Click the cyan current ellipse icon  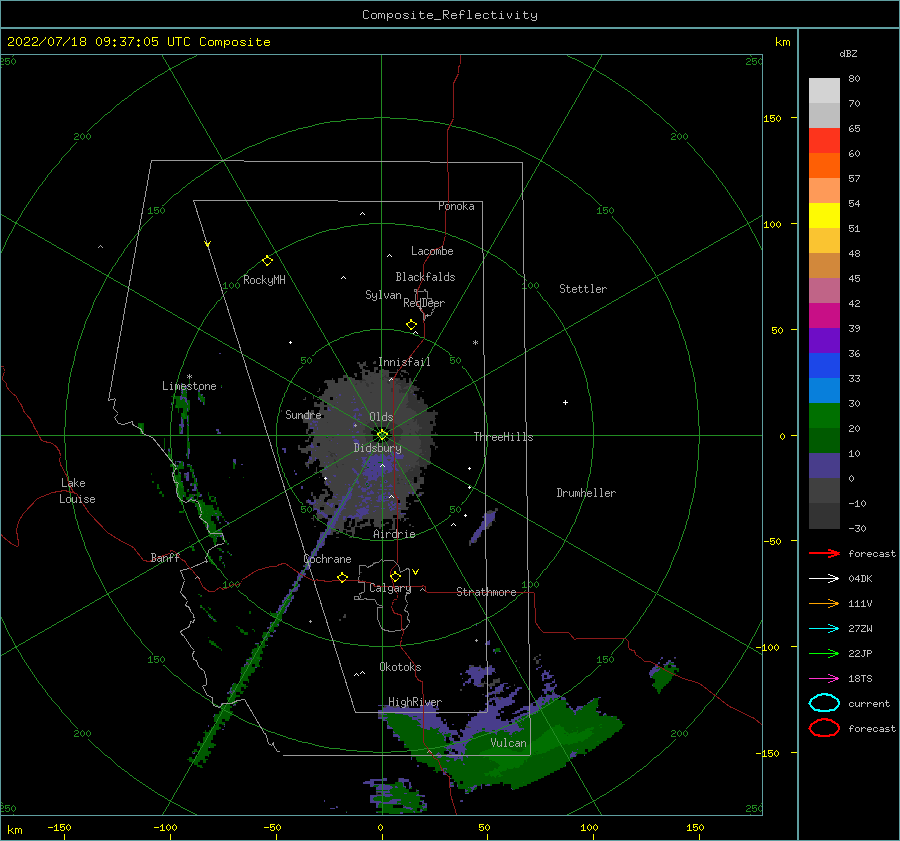824,703
